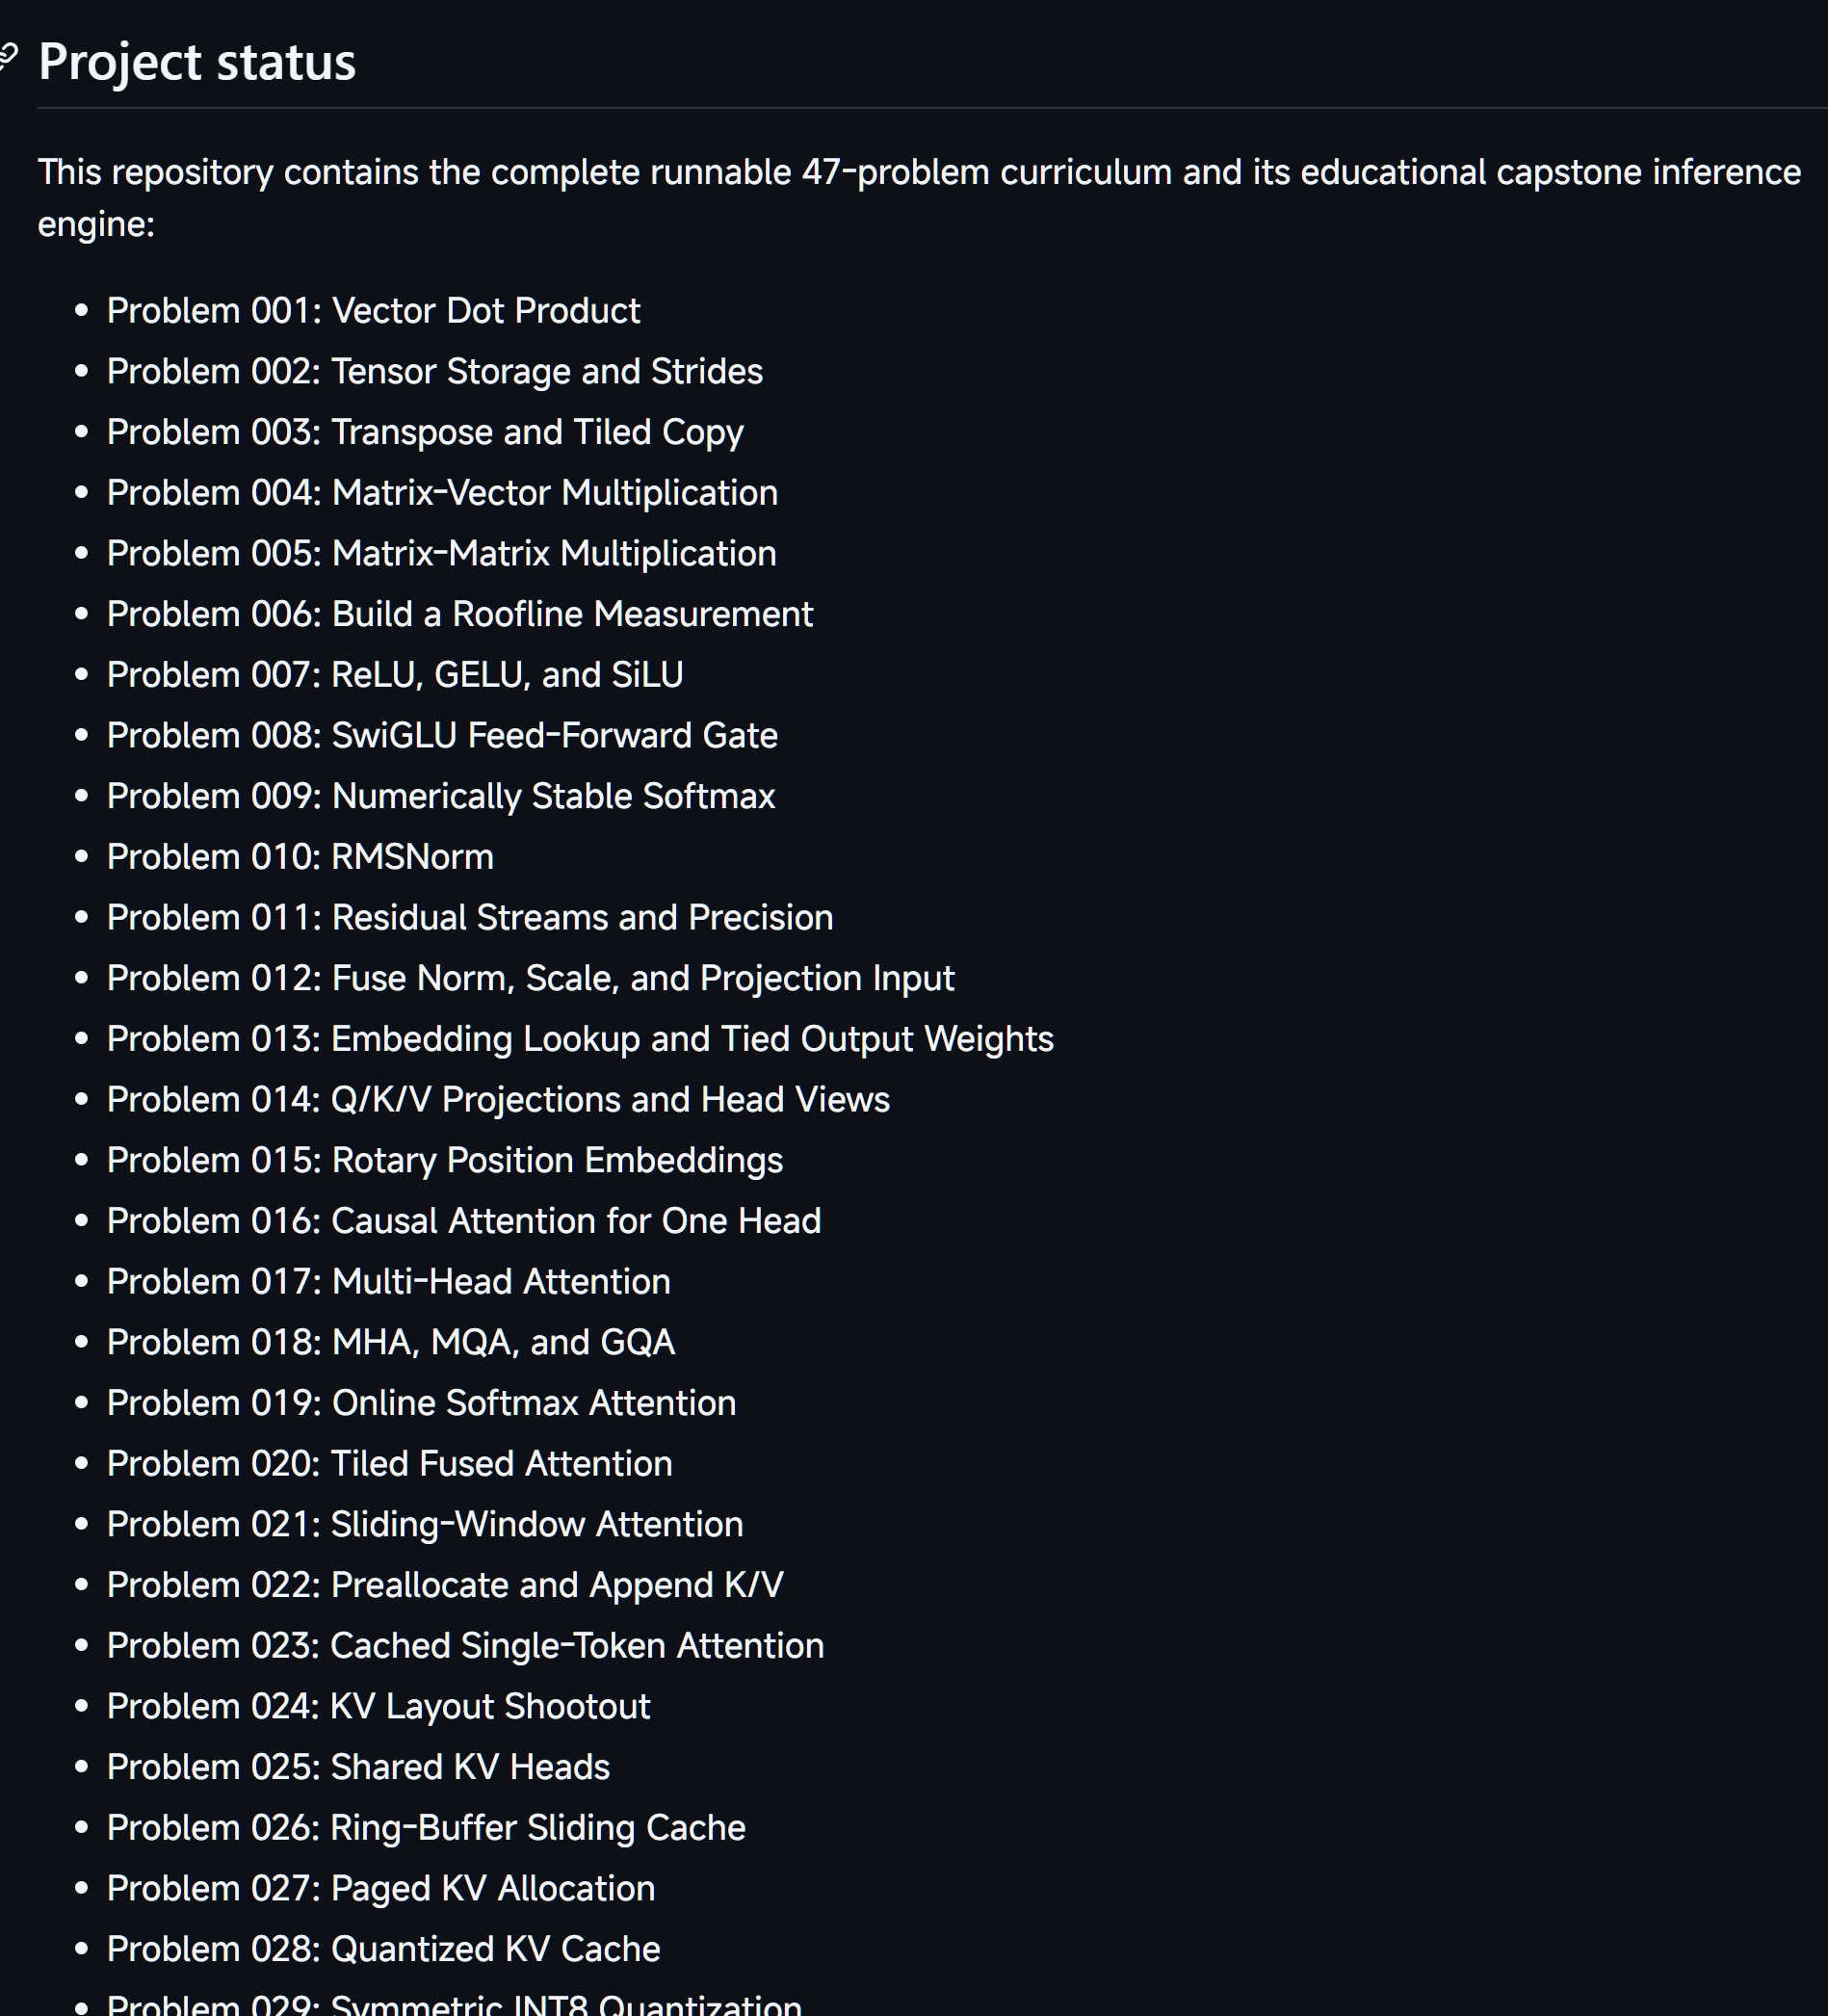
Task: Click the Project status heading
Action: [x=197, y=62]
